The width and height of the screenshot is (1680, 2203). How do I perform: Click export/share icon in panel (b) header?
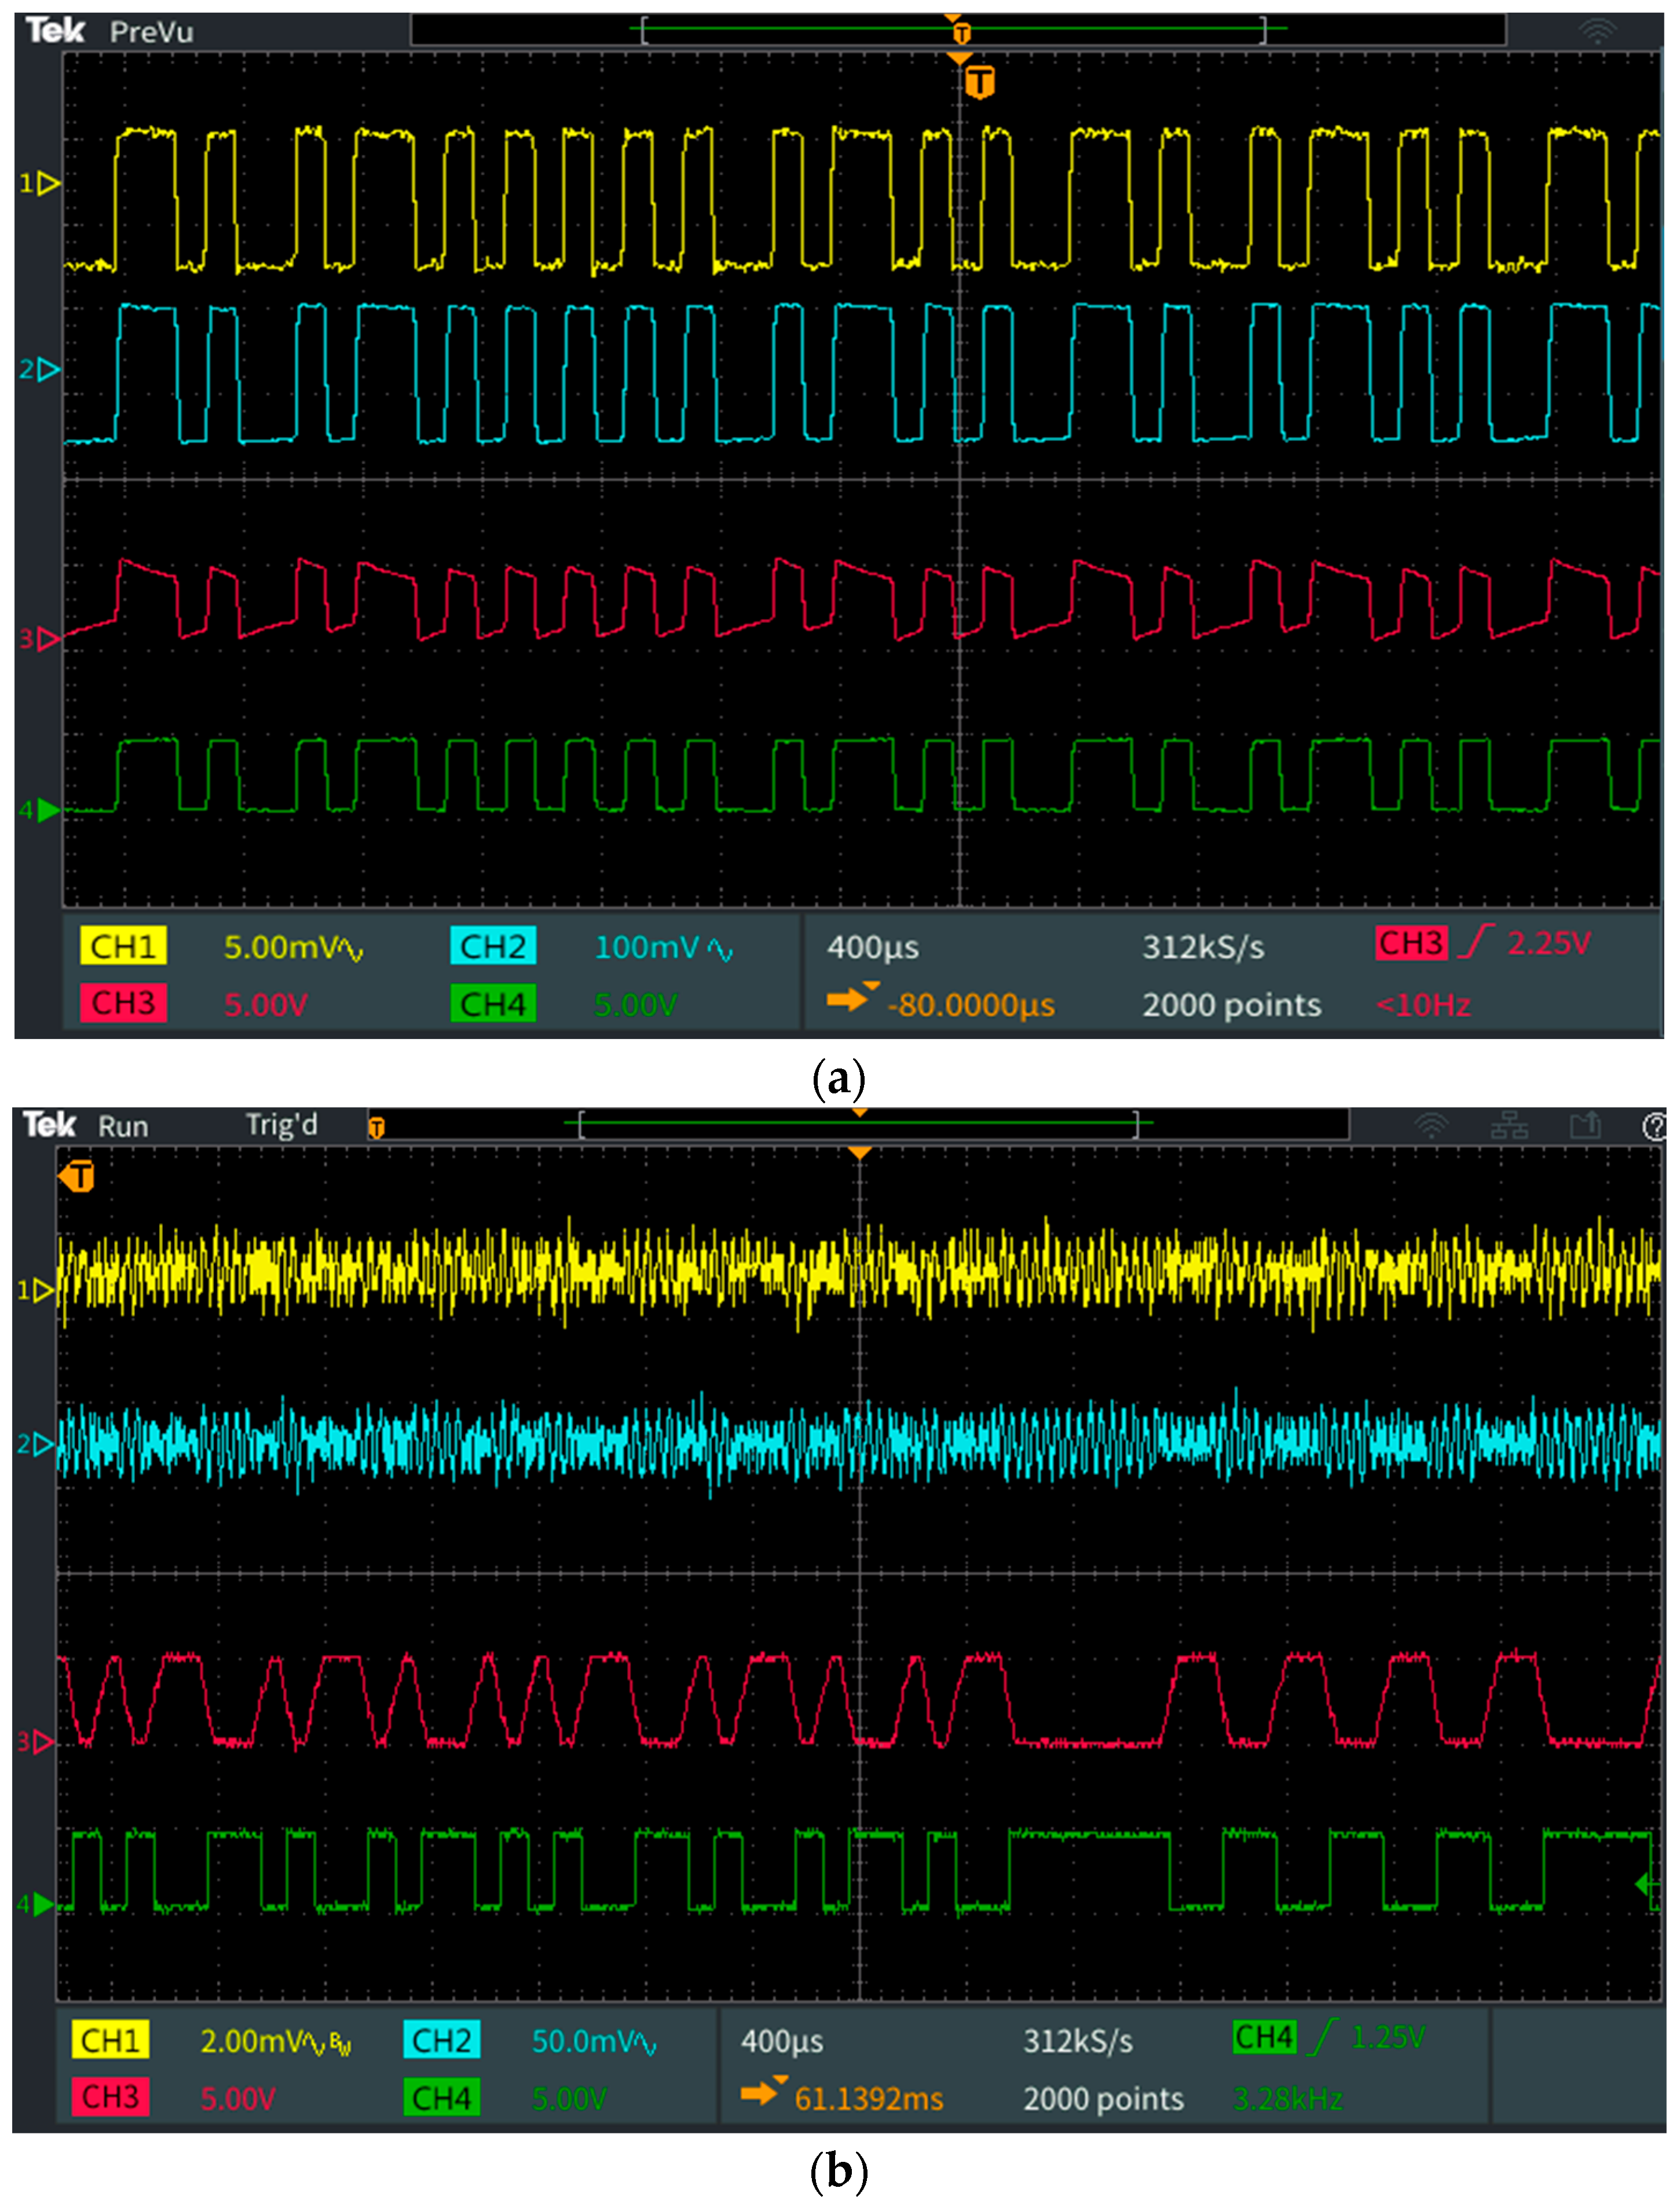point(1585,1126)
